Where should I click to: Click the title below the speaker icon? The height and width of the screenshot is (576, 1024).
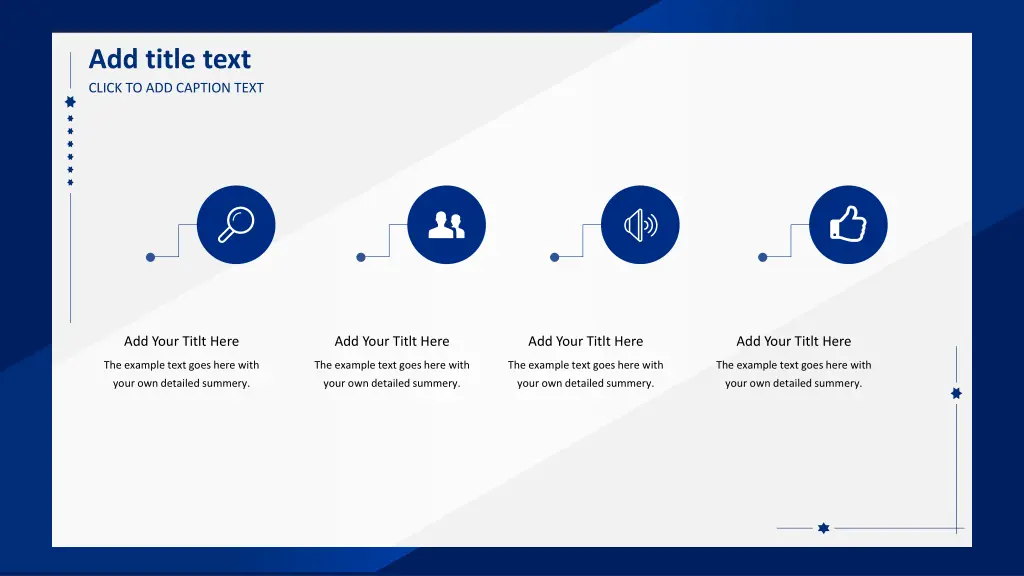(x=586, y=341)
